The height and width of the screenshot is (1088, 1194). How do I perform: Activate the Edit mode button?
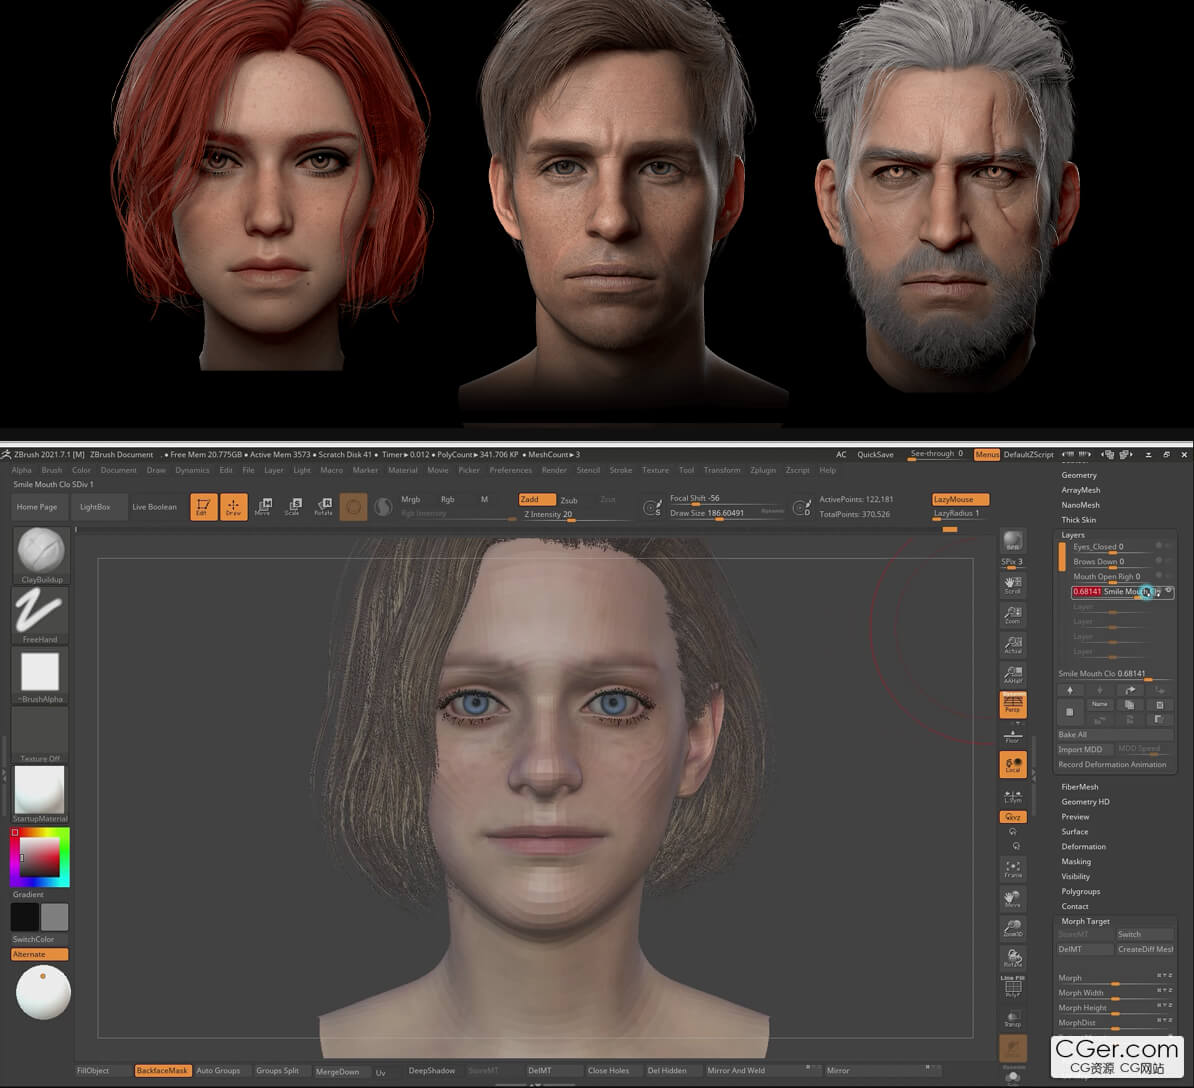coord(203,507)
